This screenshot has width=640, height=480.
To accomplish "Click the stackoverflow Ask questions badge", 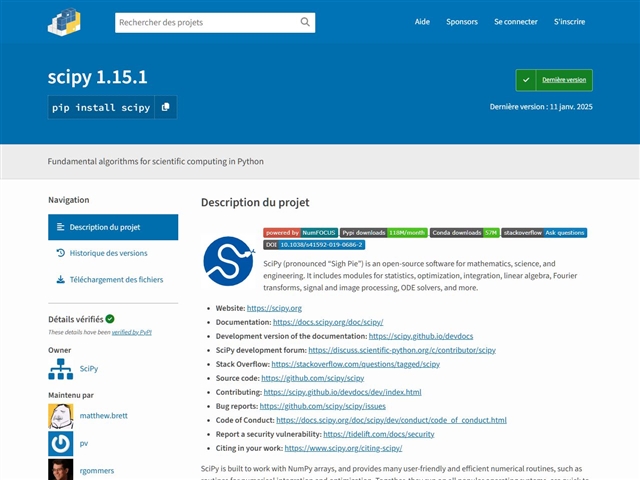I will pyautogui.click(x=544, y=232).
